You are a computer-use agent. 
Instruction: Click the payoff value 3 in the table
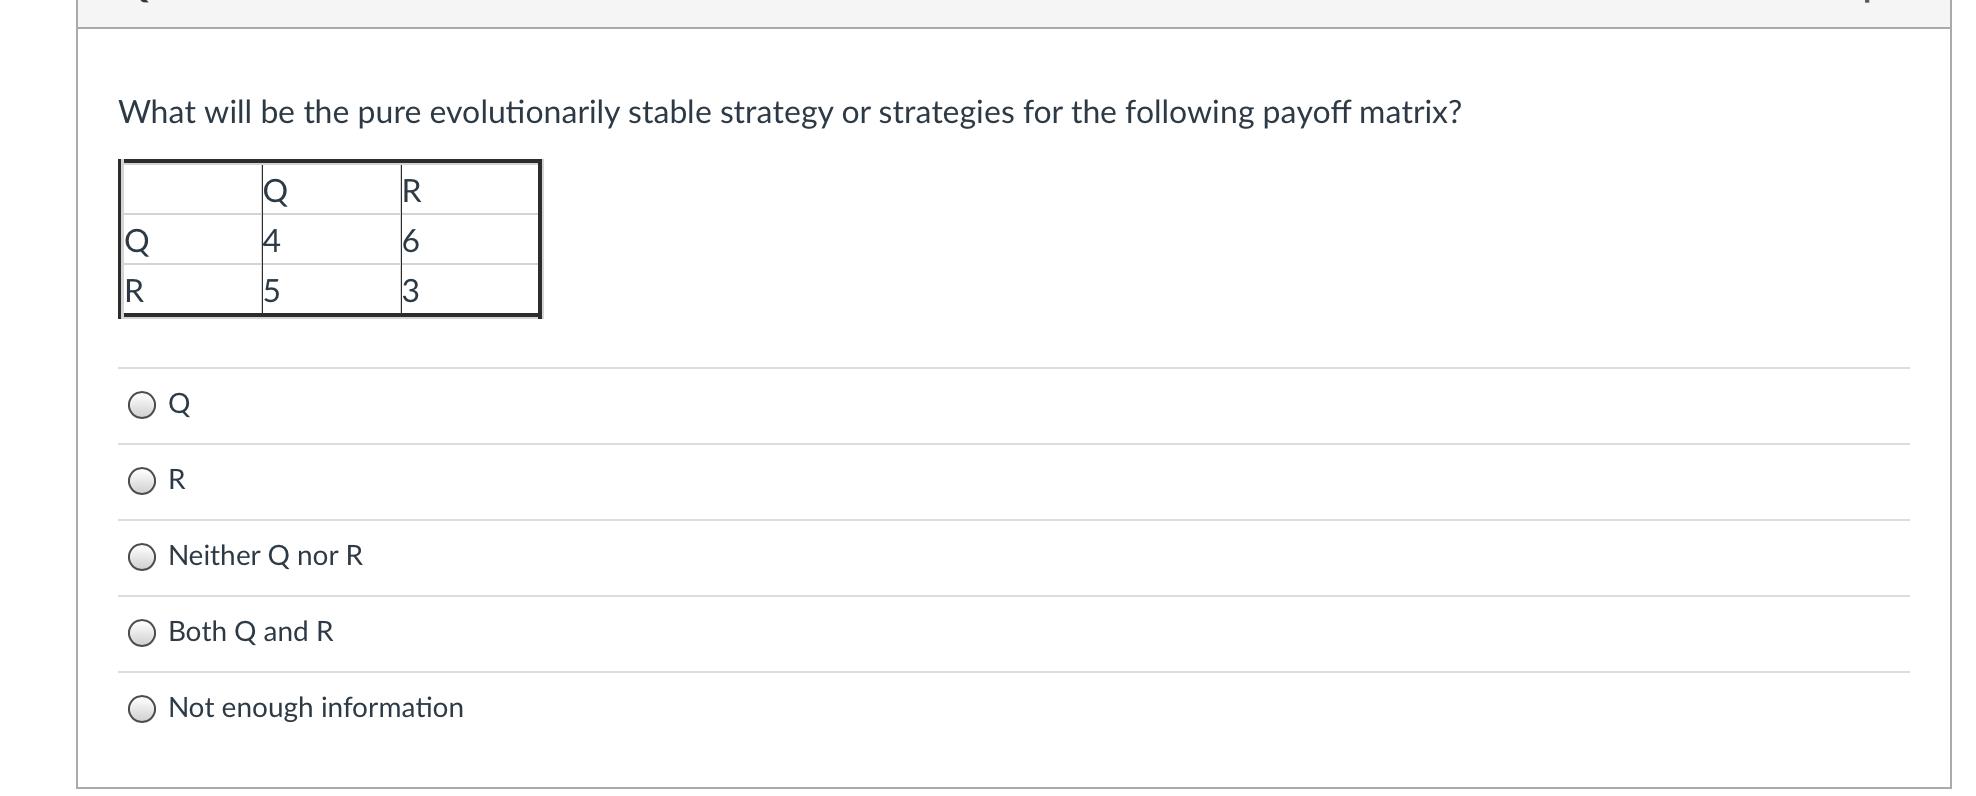pos(409,293)
